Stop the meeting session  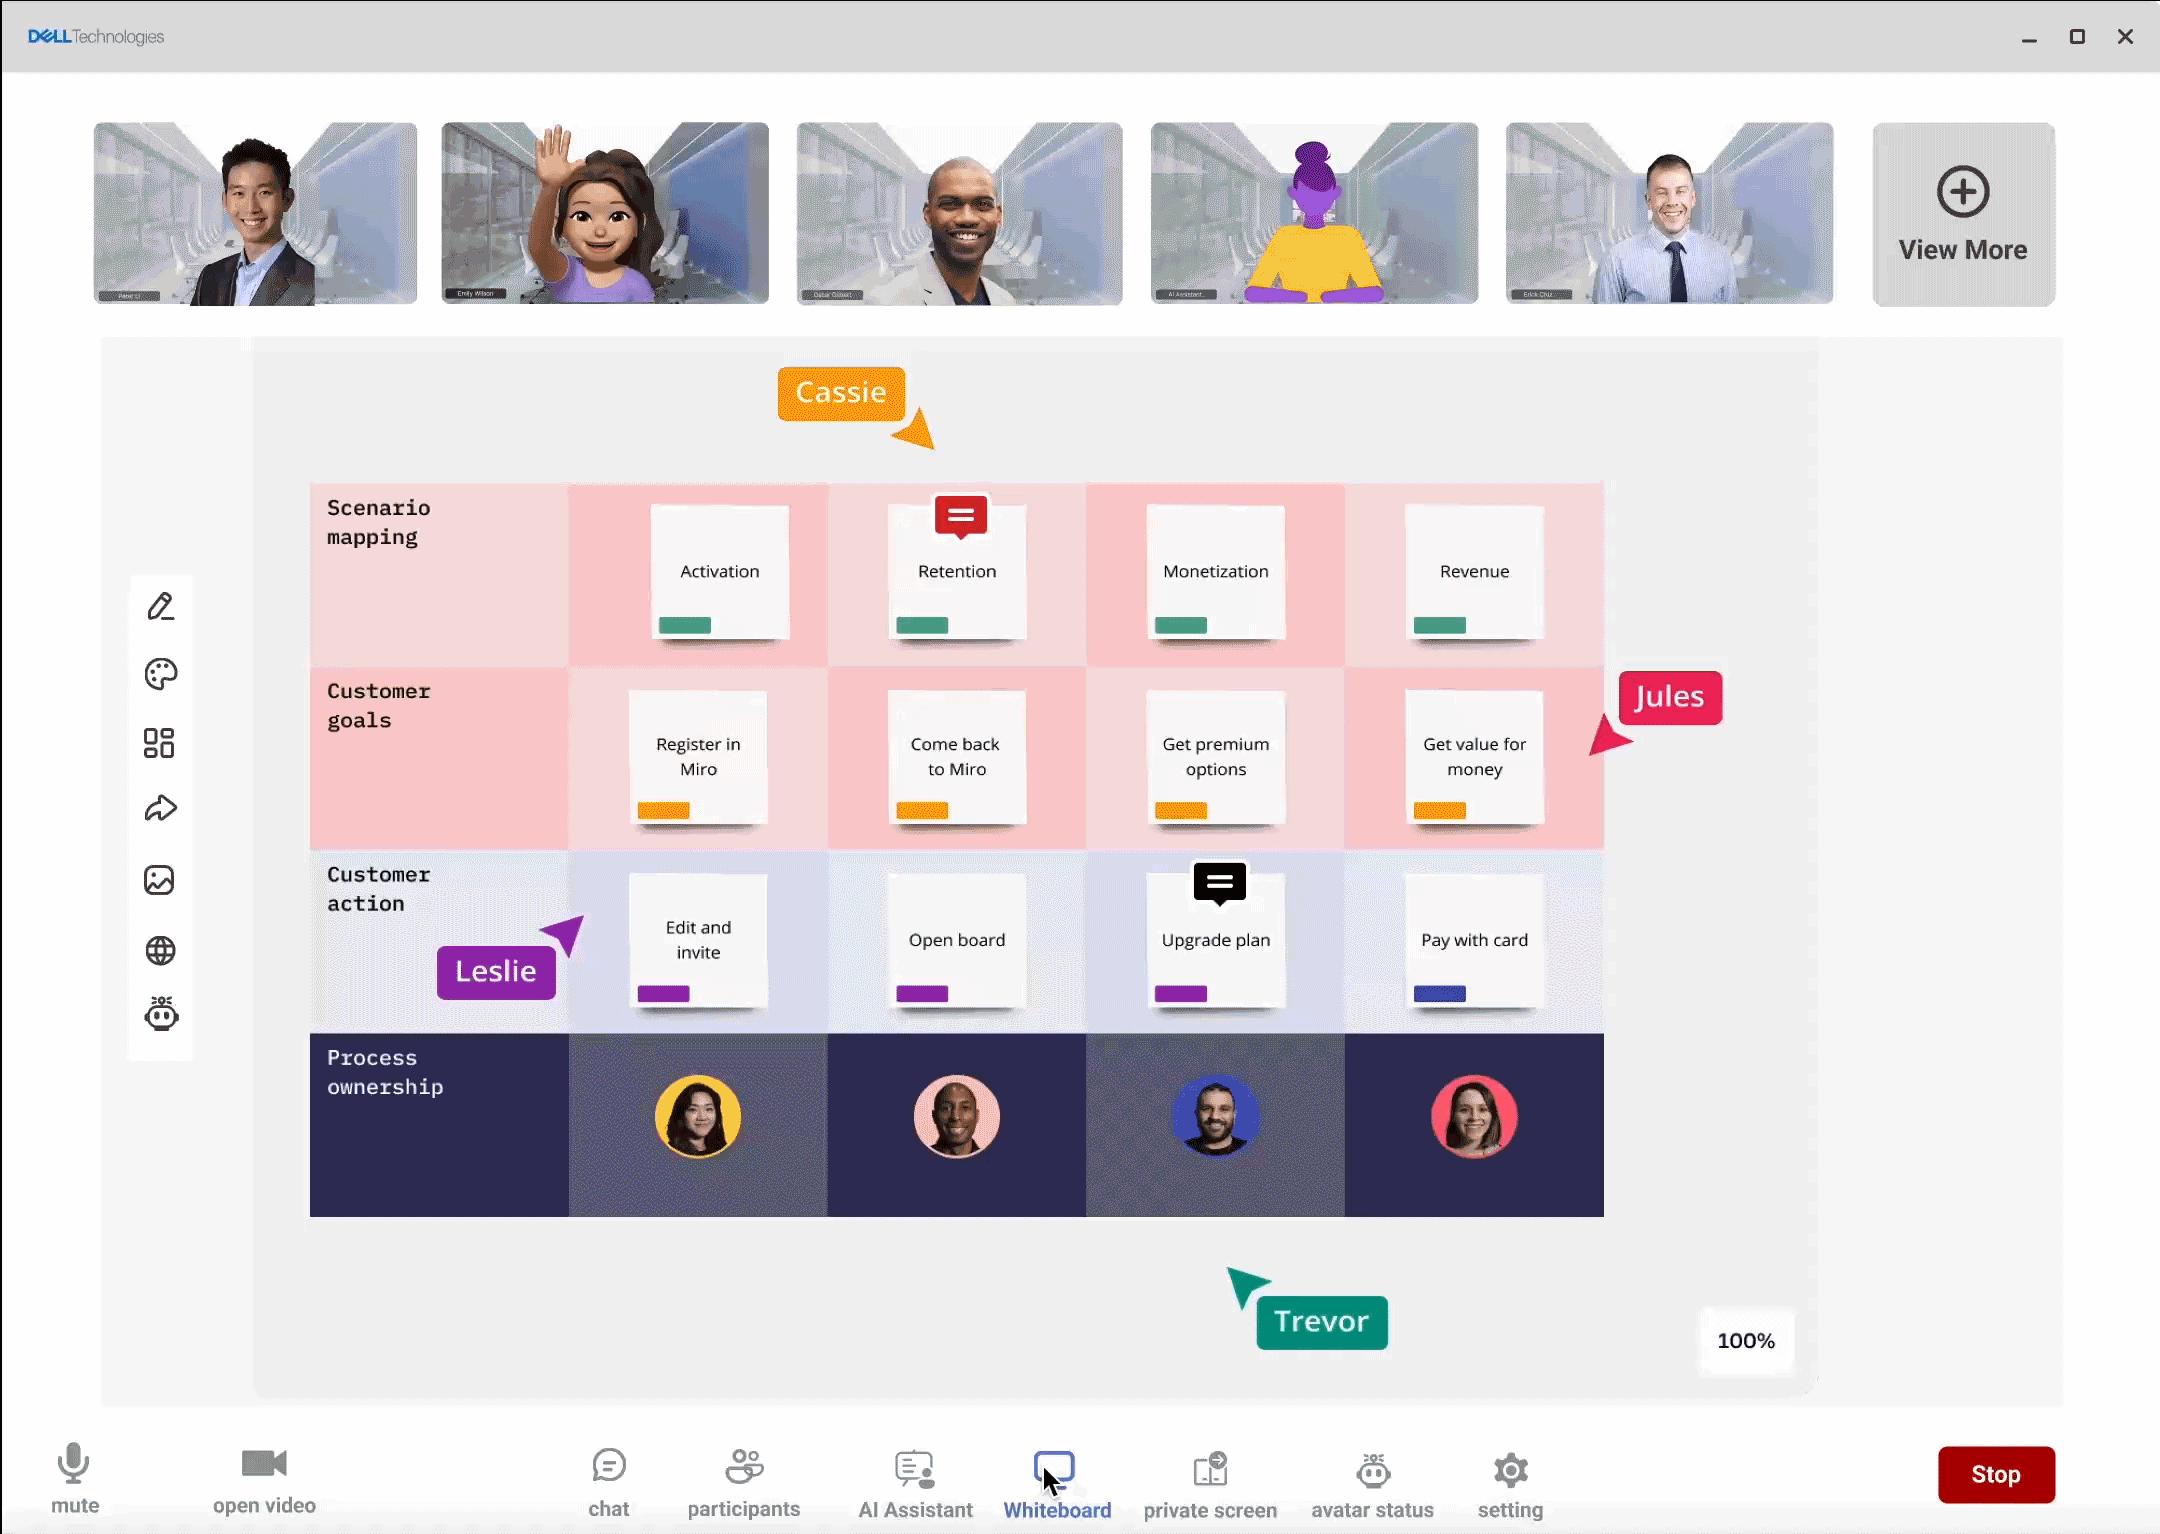[1996, 1474]
